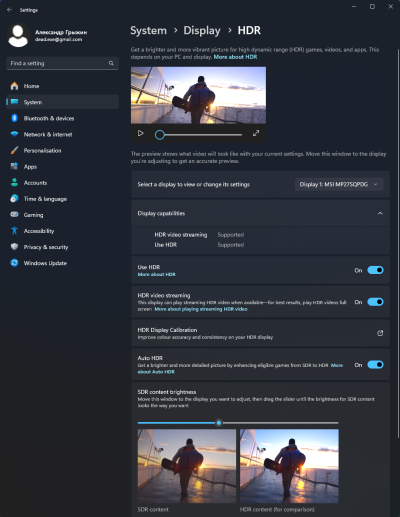This screenshot has width=400, height=517.
Task: Click the More about HDR link under Use HDR
Action: point(157,274)
